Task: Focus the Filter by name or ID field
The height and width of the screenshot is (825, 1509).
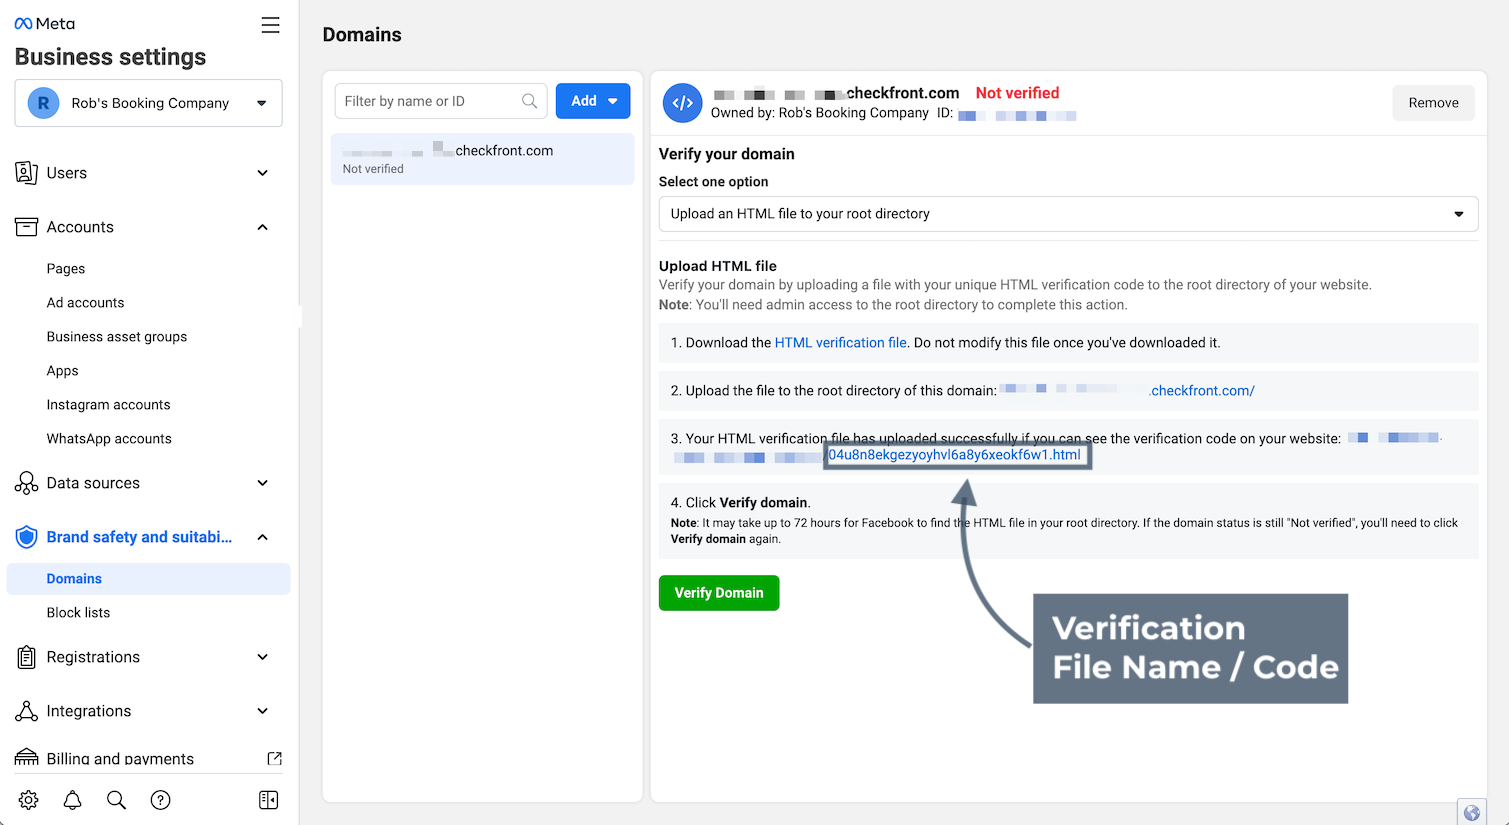Action: point(441,101)
